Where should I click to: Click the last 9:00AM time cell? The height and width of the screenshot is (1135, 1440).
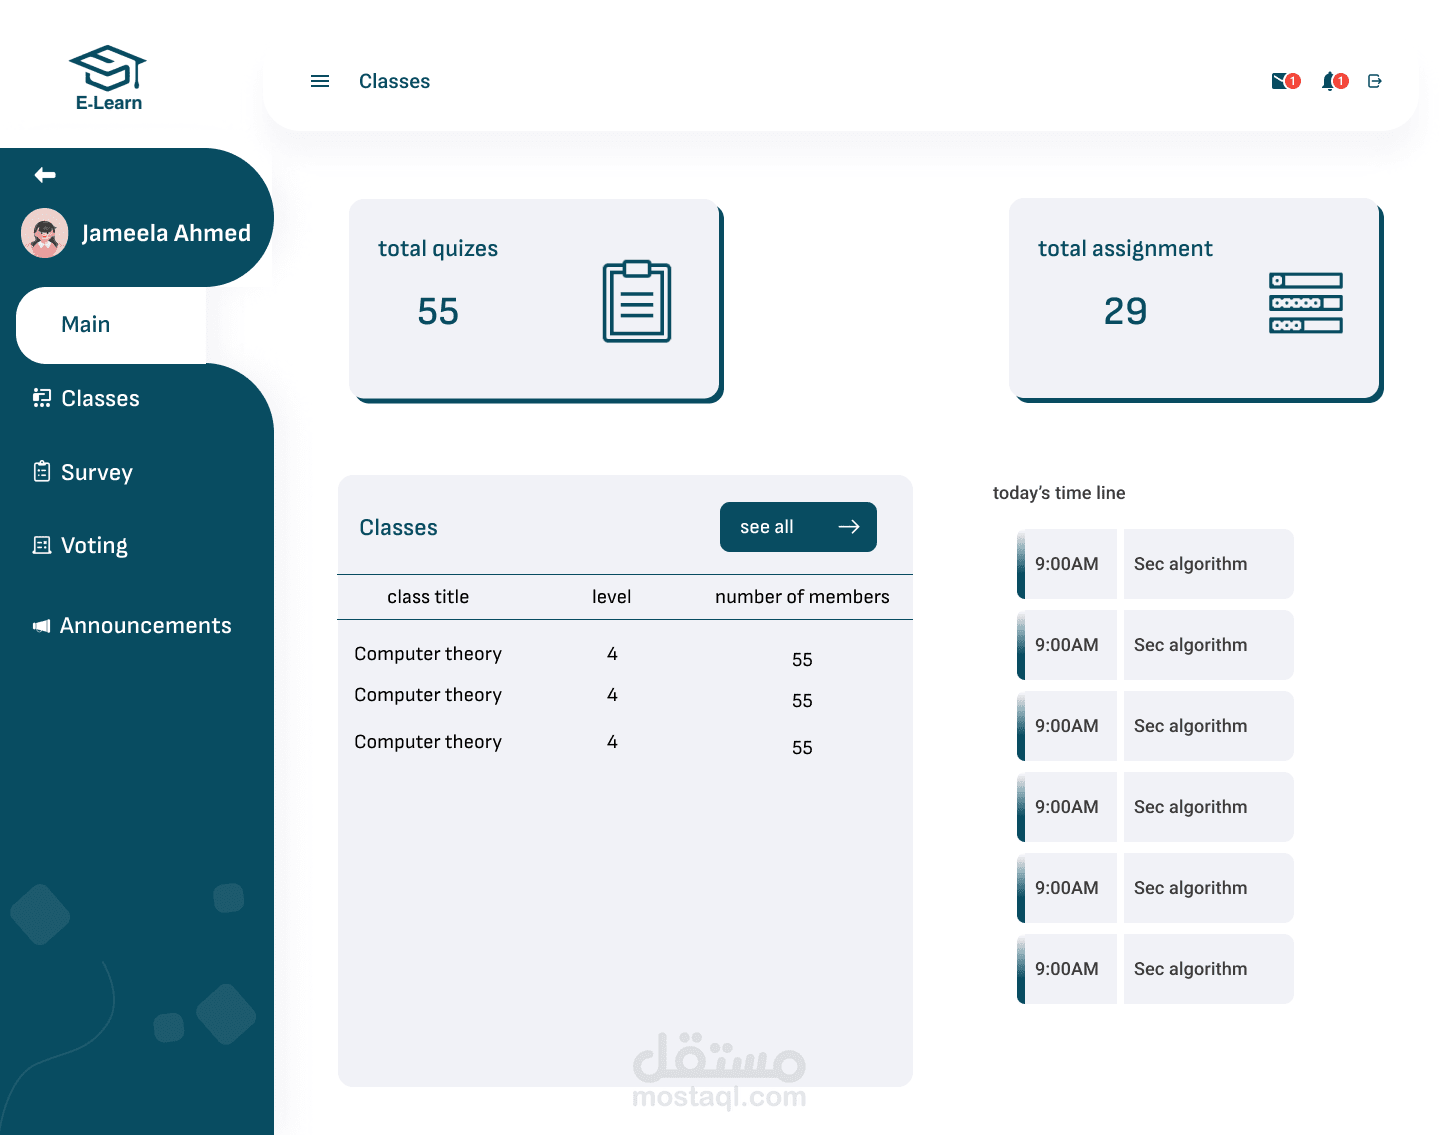click(1067, 969)
